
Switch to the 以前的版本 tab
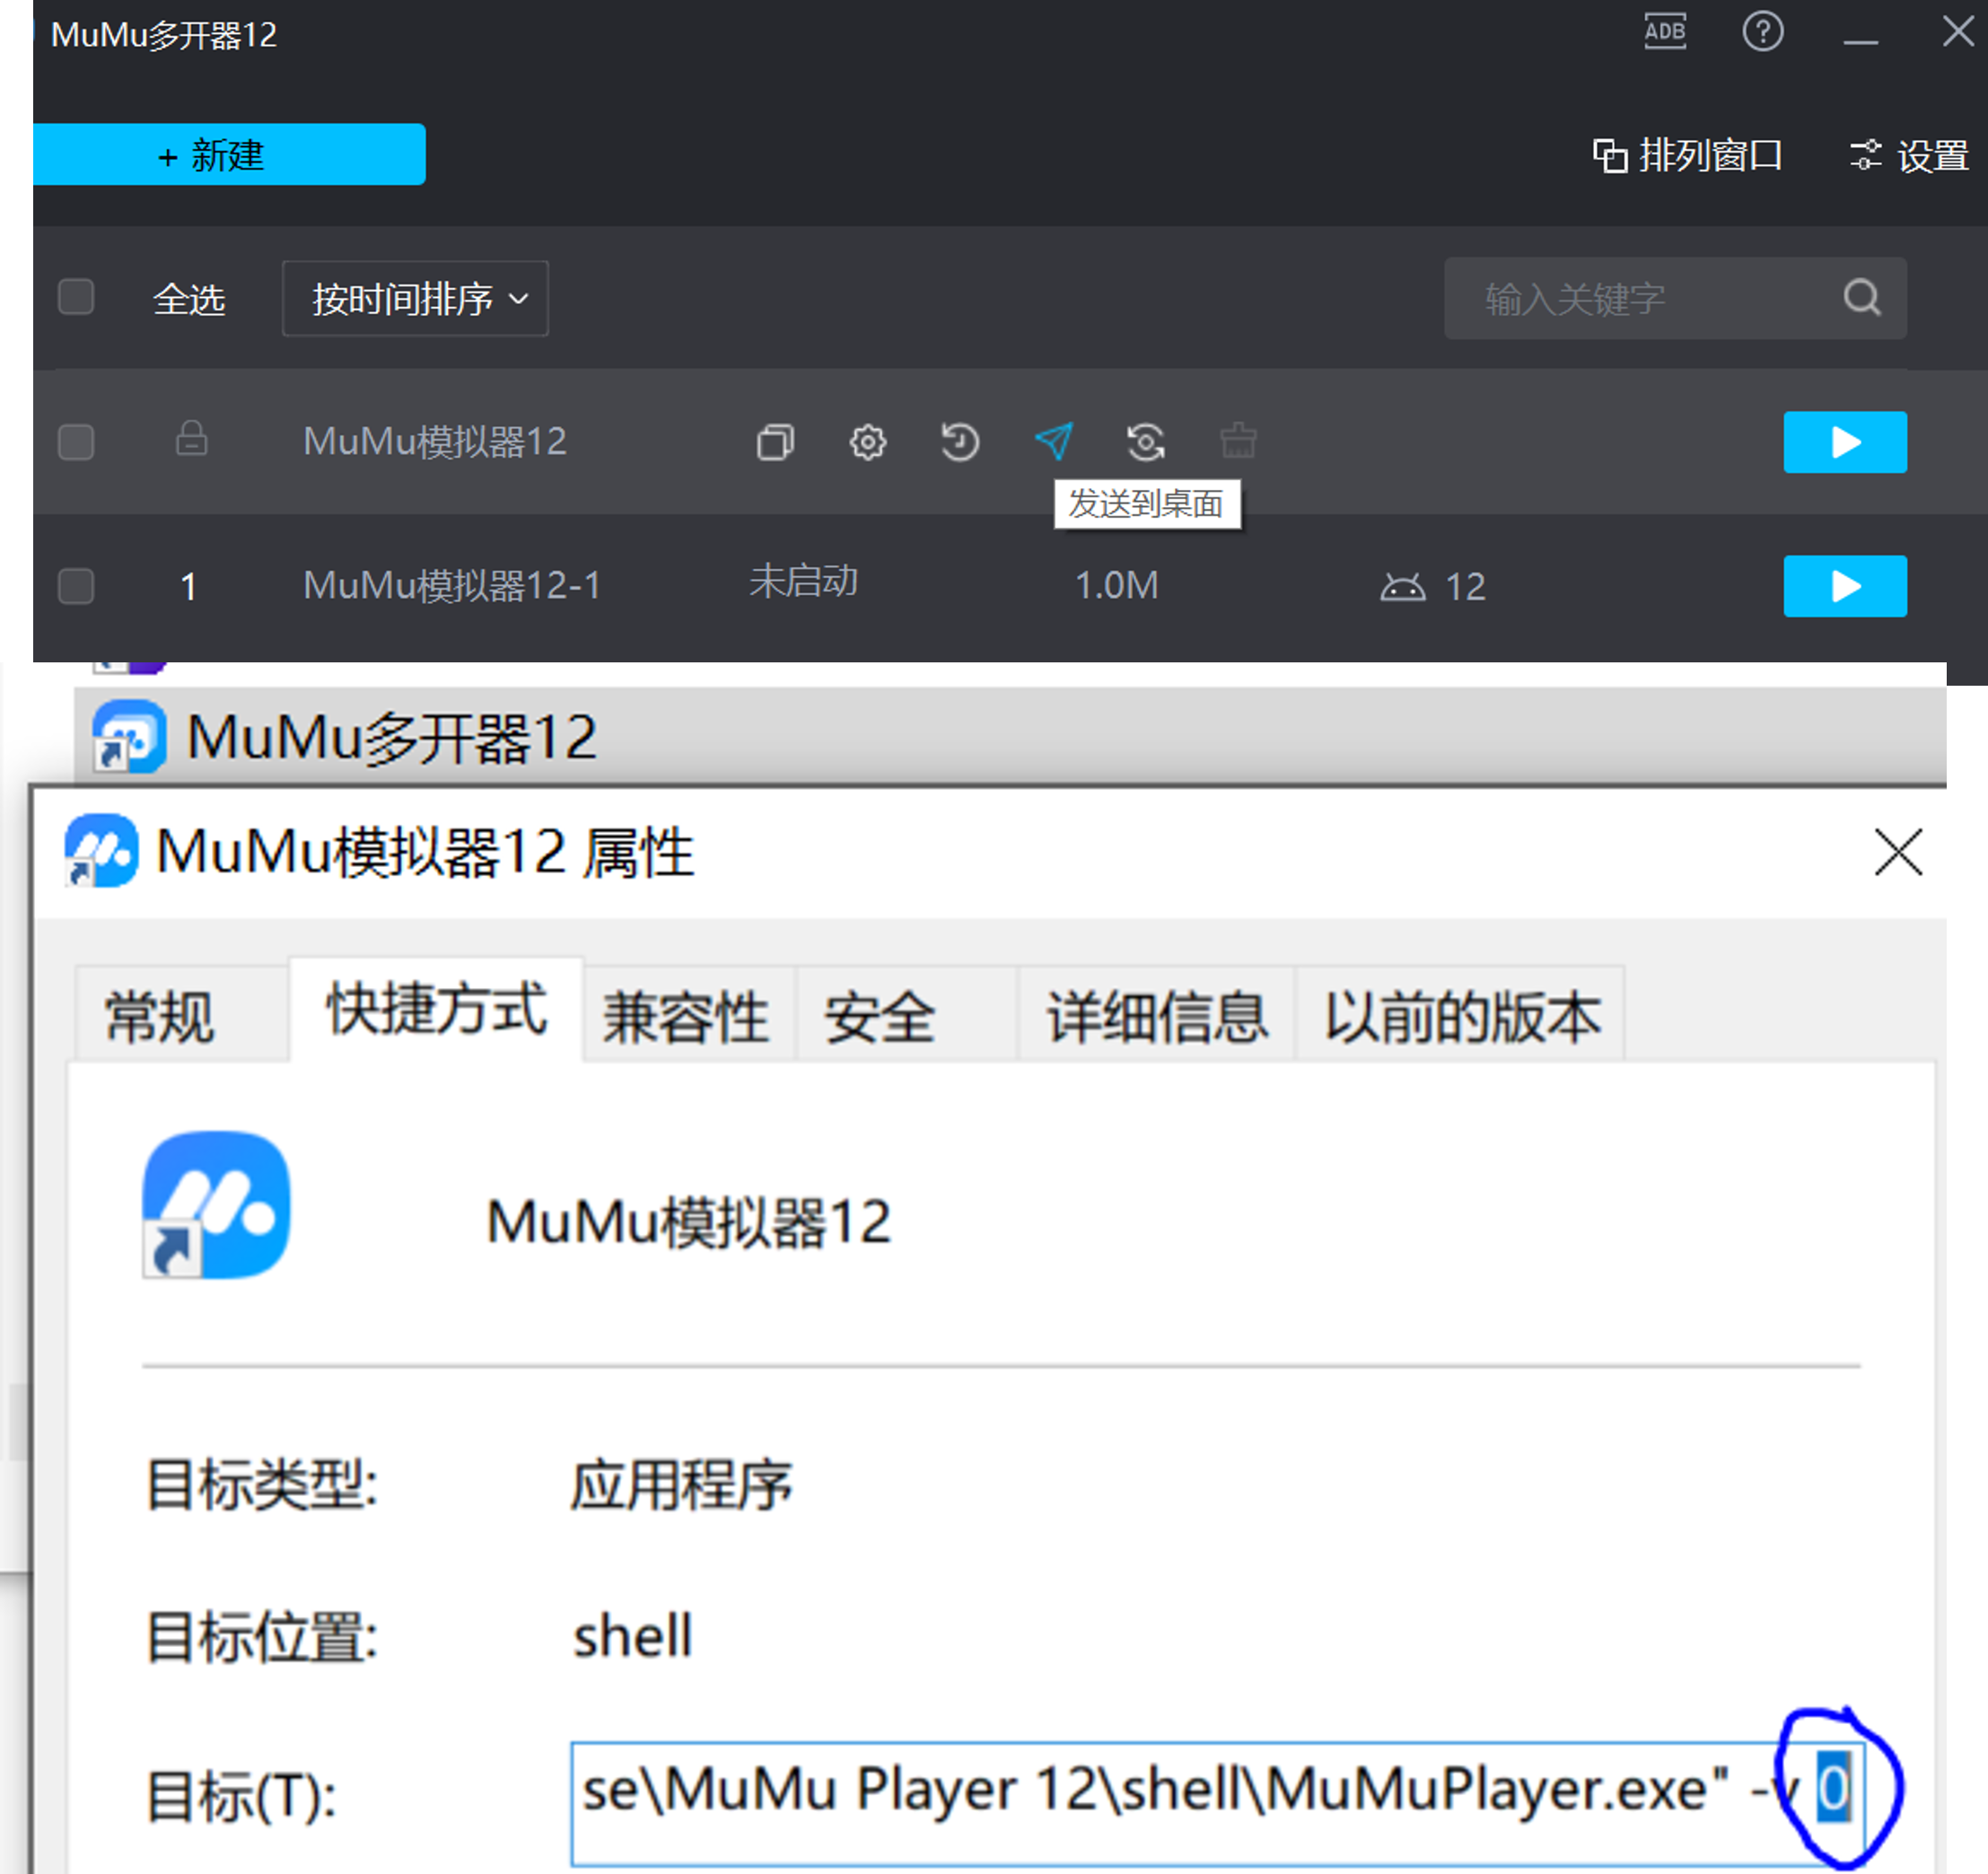click(1459, 1014)
